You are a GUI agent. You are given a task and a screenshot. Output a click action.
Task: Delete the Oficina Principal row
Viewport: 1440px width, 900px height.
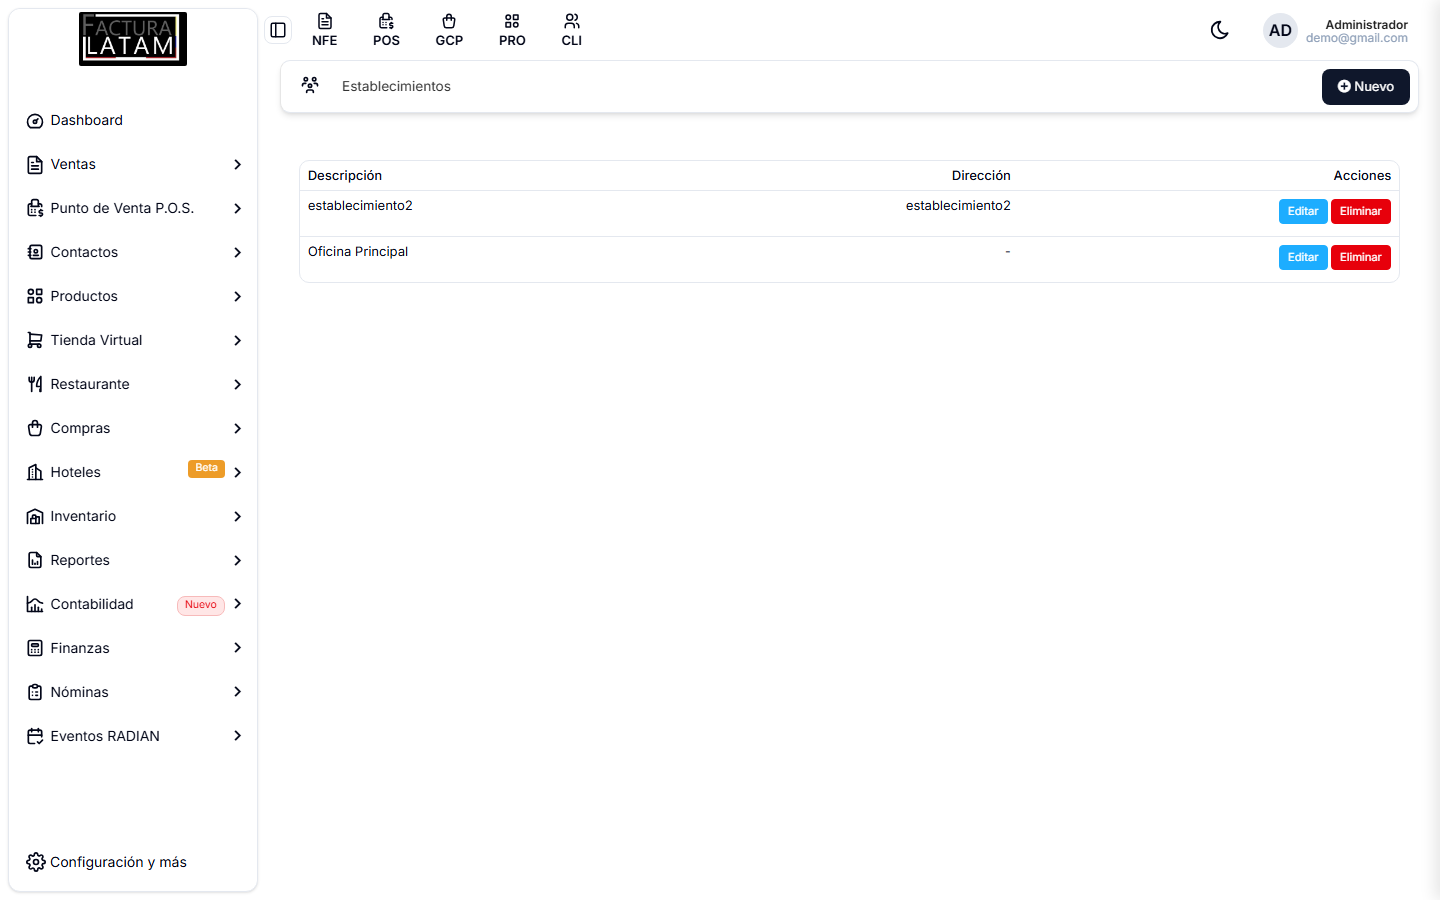[x=1360, y=257]
